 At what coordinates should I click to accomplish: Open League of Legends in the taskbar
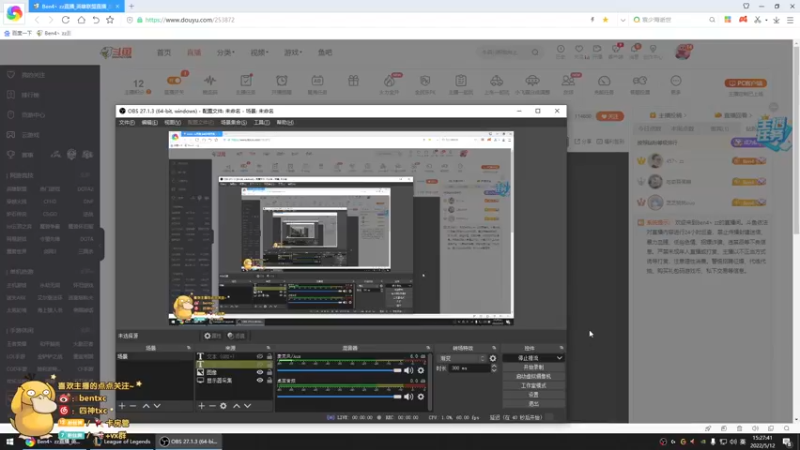pos(122,442)
